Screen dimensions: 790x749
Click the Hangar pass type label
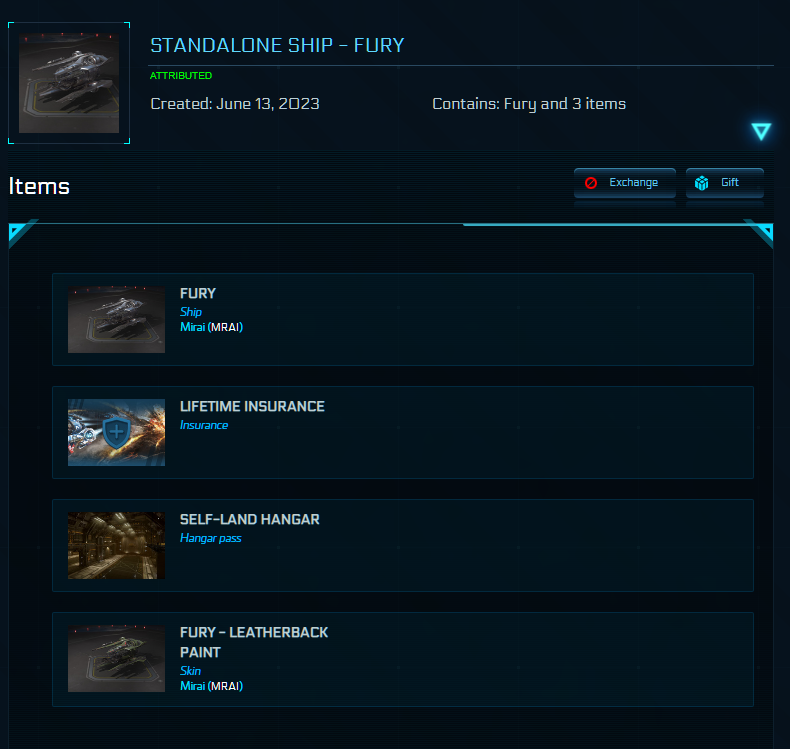click(211, 538)
